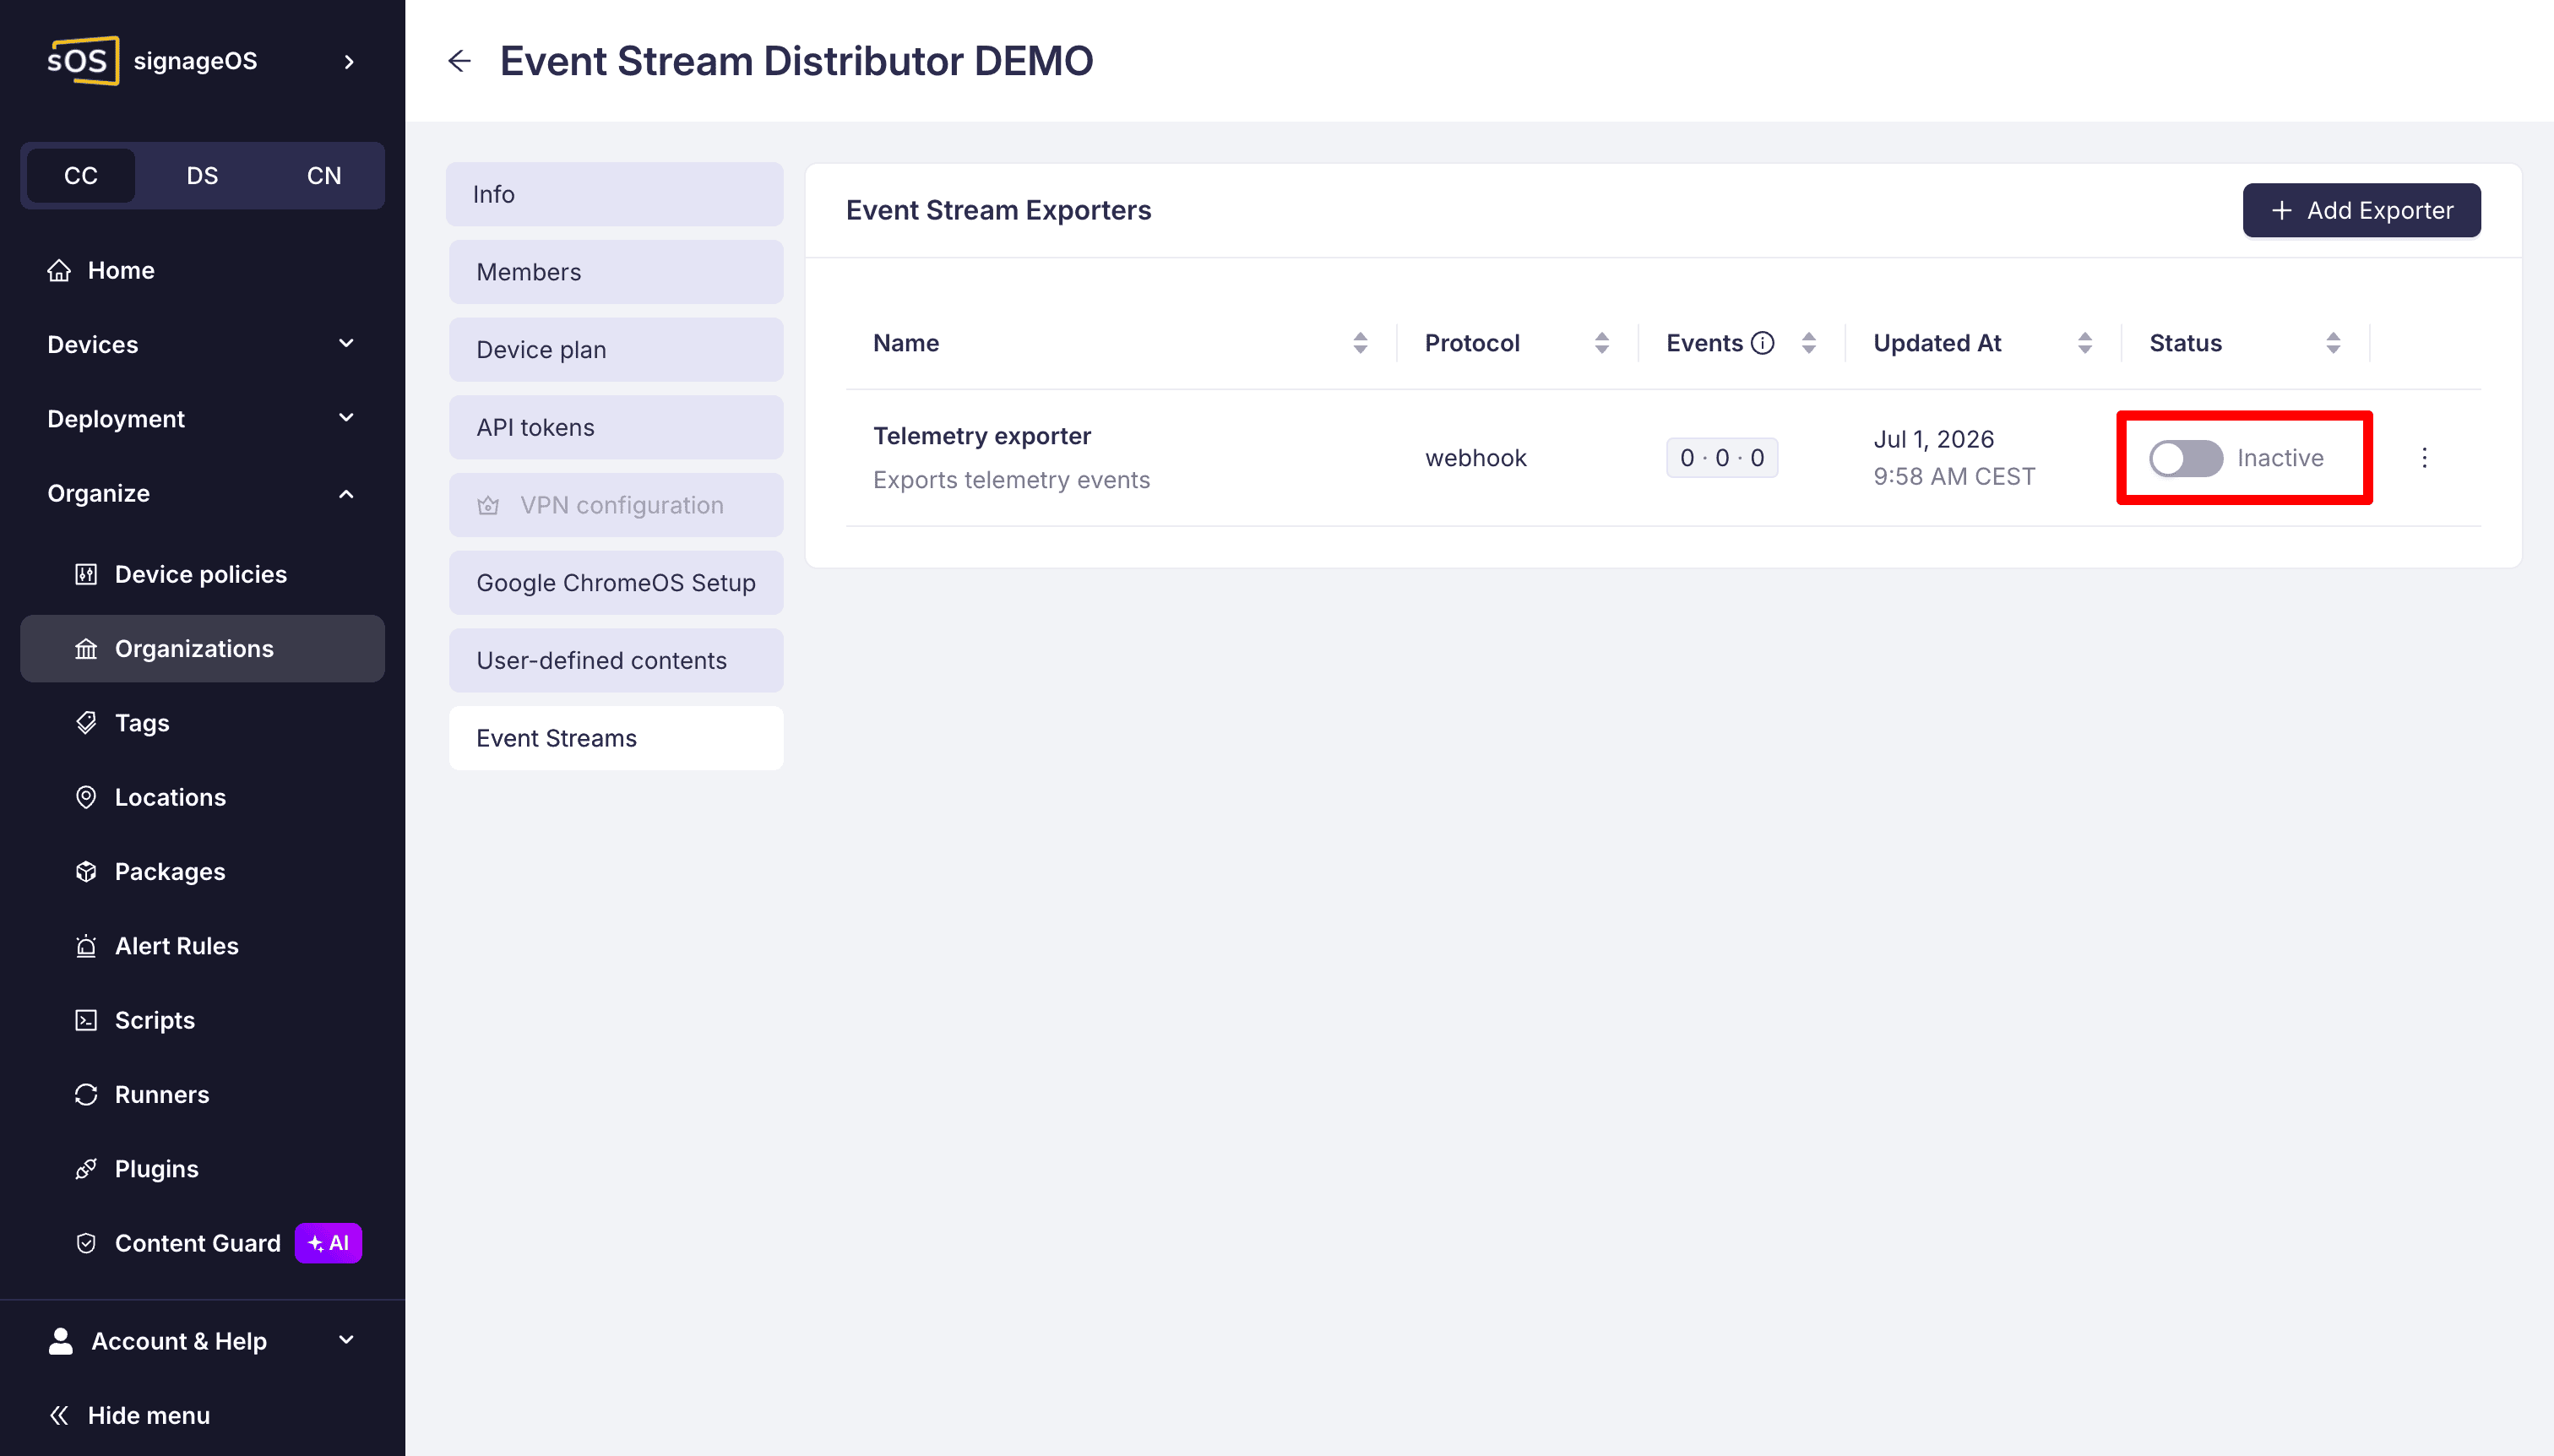
Task: Click the signageOS logo
Action: coord(83,61)
